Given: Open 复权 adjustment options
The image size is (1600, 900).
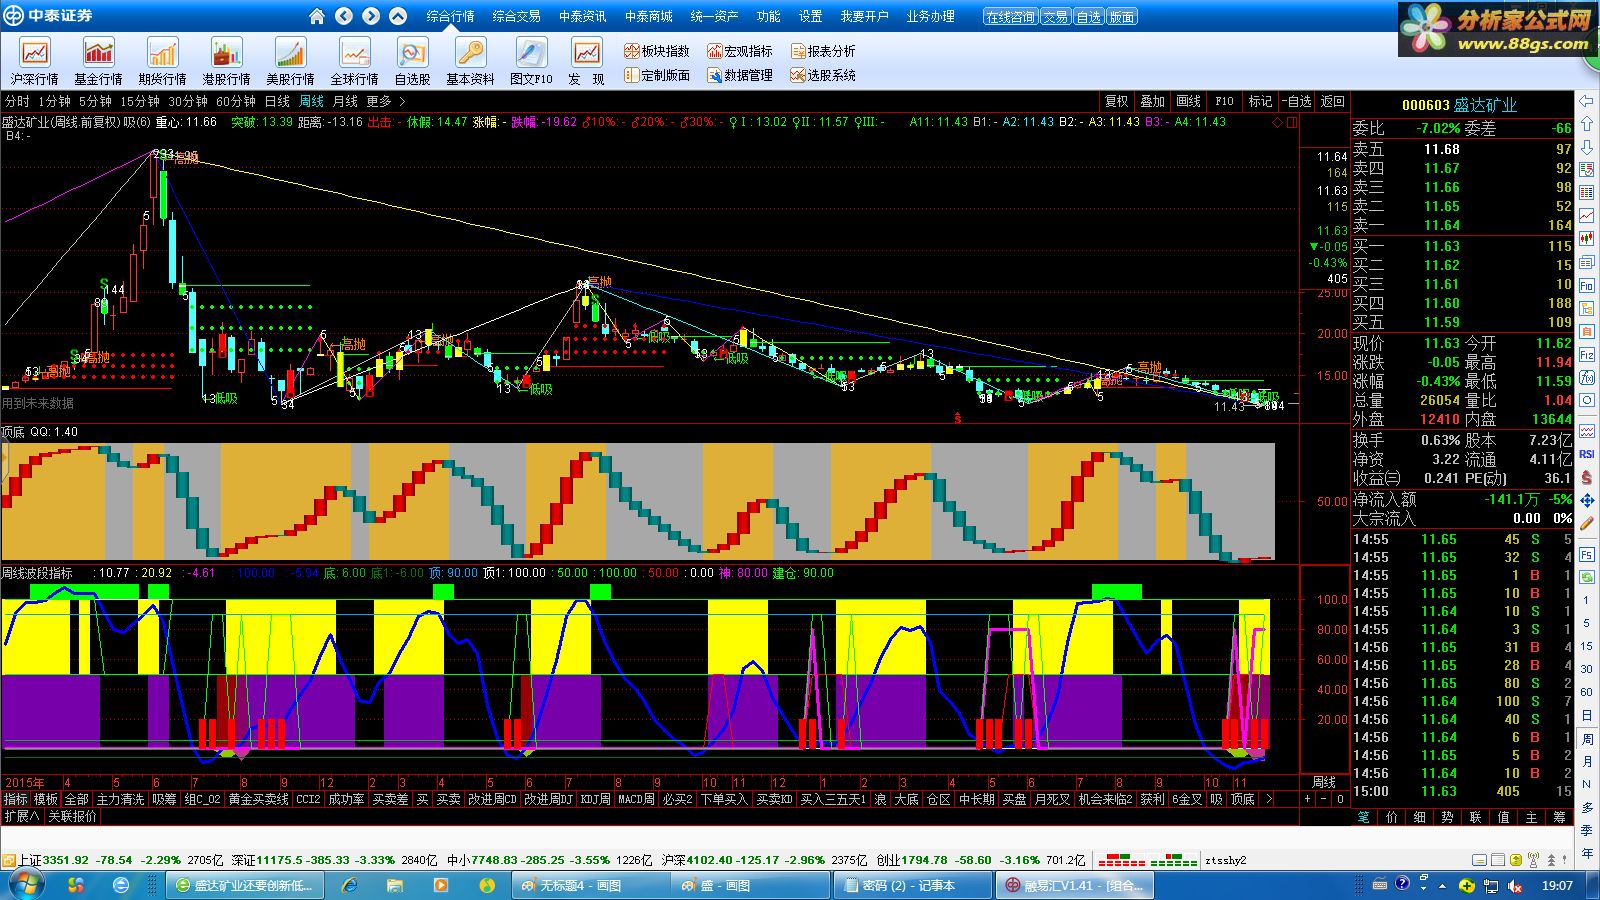Looking at the screenshot, I should coord(1116,102).
